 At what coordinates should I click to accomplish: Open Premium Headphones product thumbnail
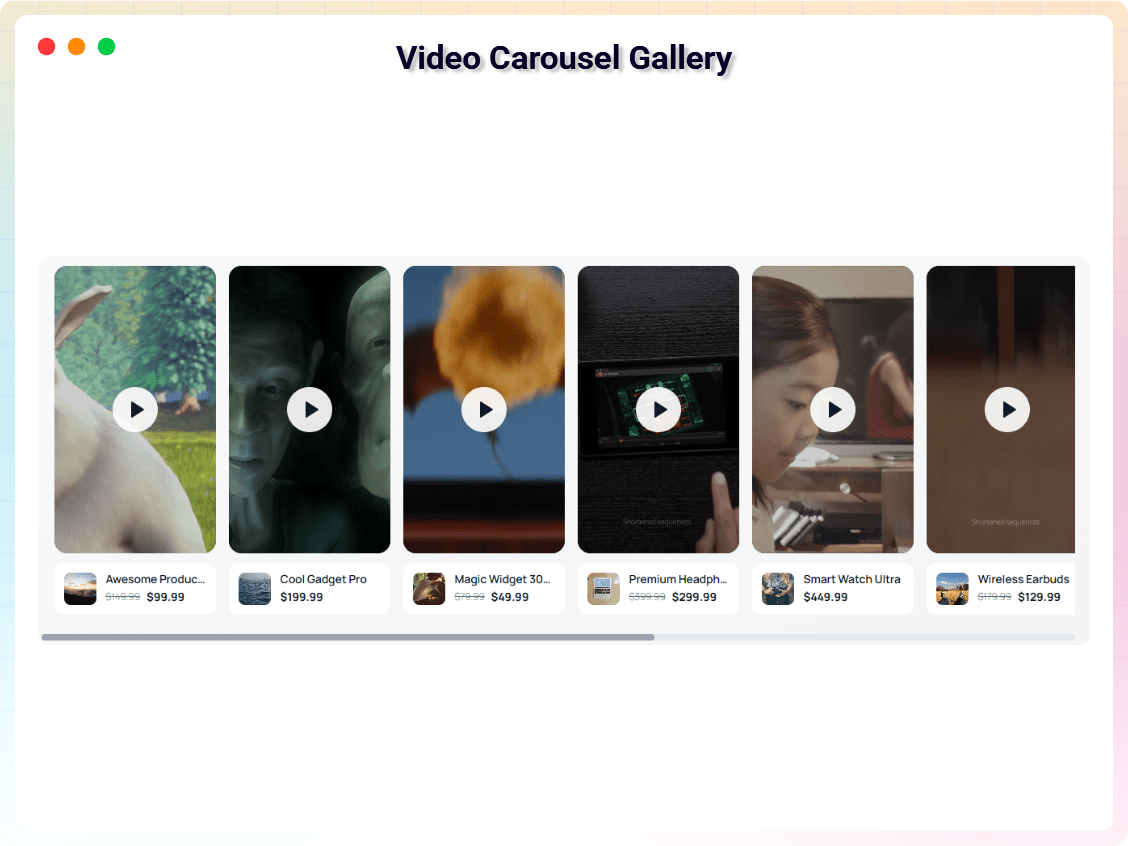coord(604,588)
